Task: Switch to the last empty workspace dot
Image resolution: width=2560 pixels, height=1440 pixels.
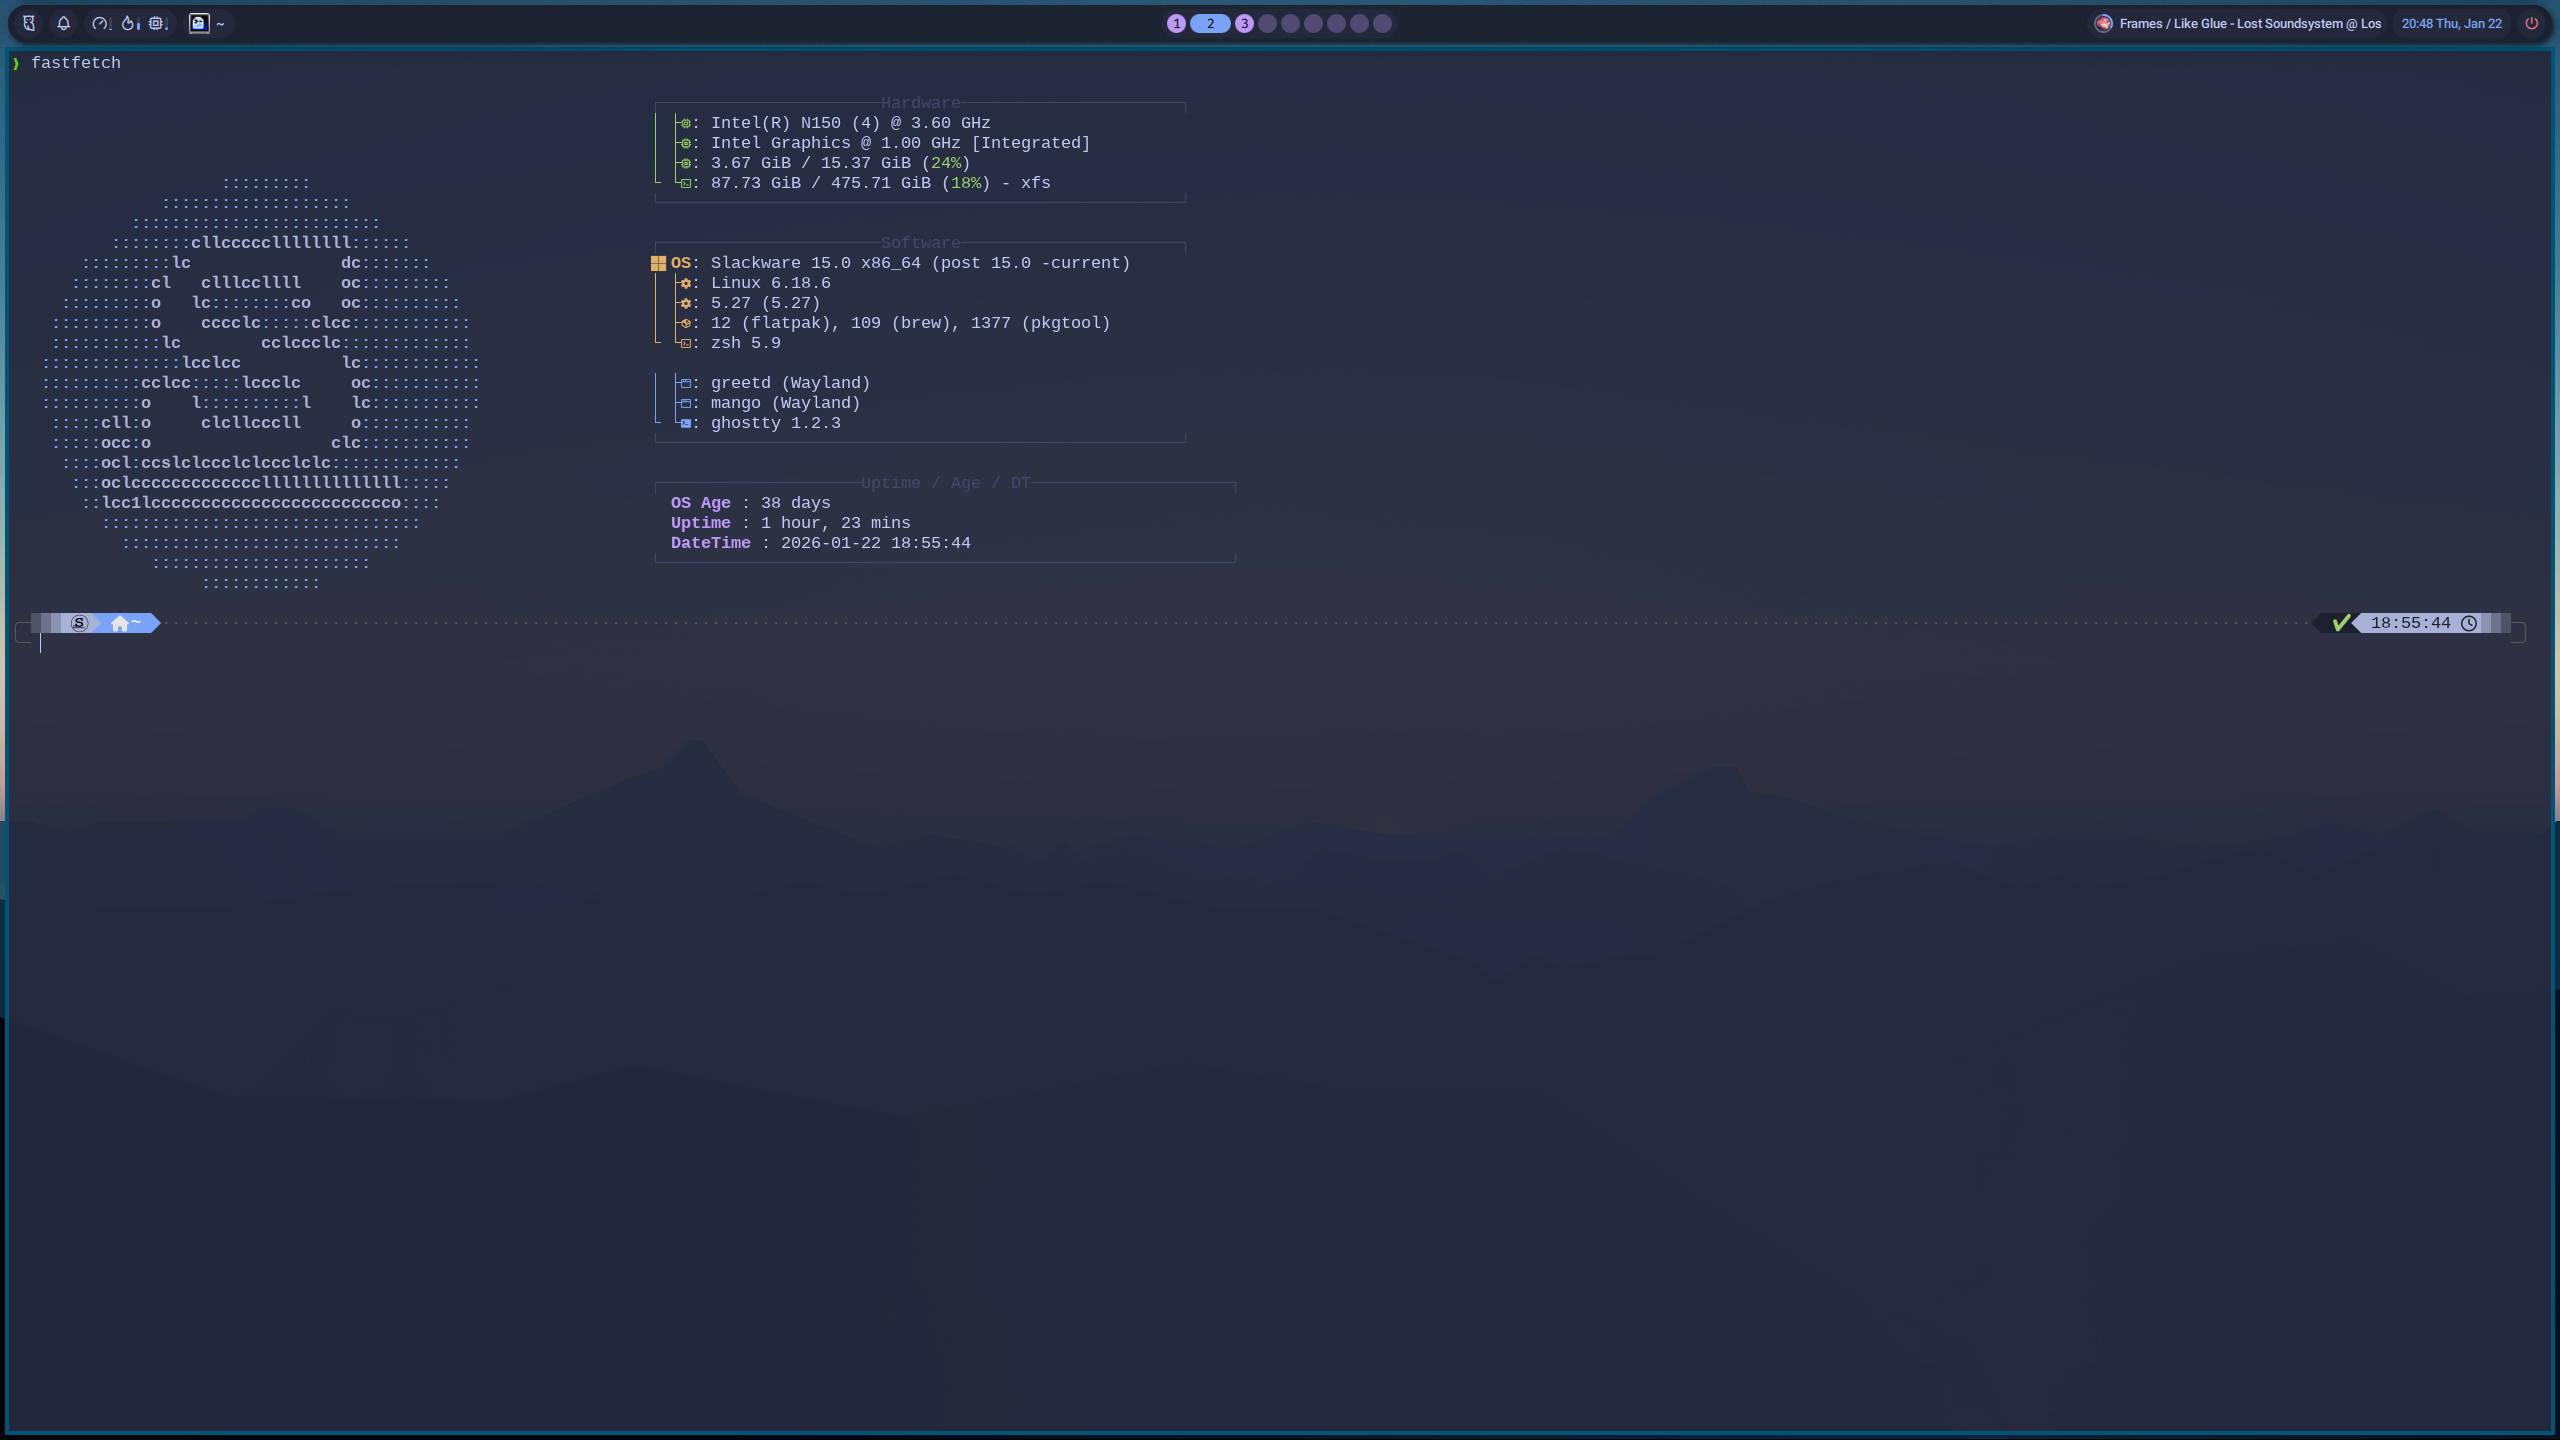Action: pos(1382,23)
